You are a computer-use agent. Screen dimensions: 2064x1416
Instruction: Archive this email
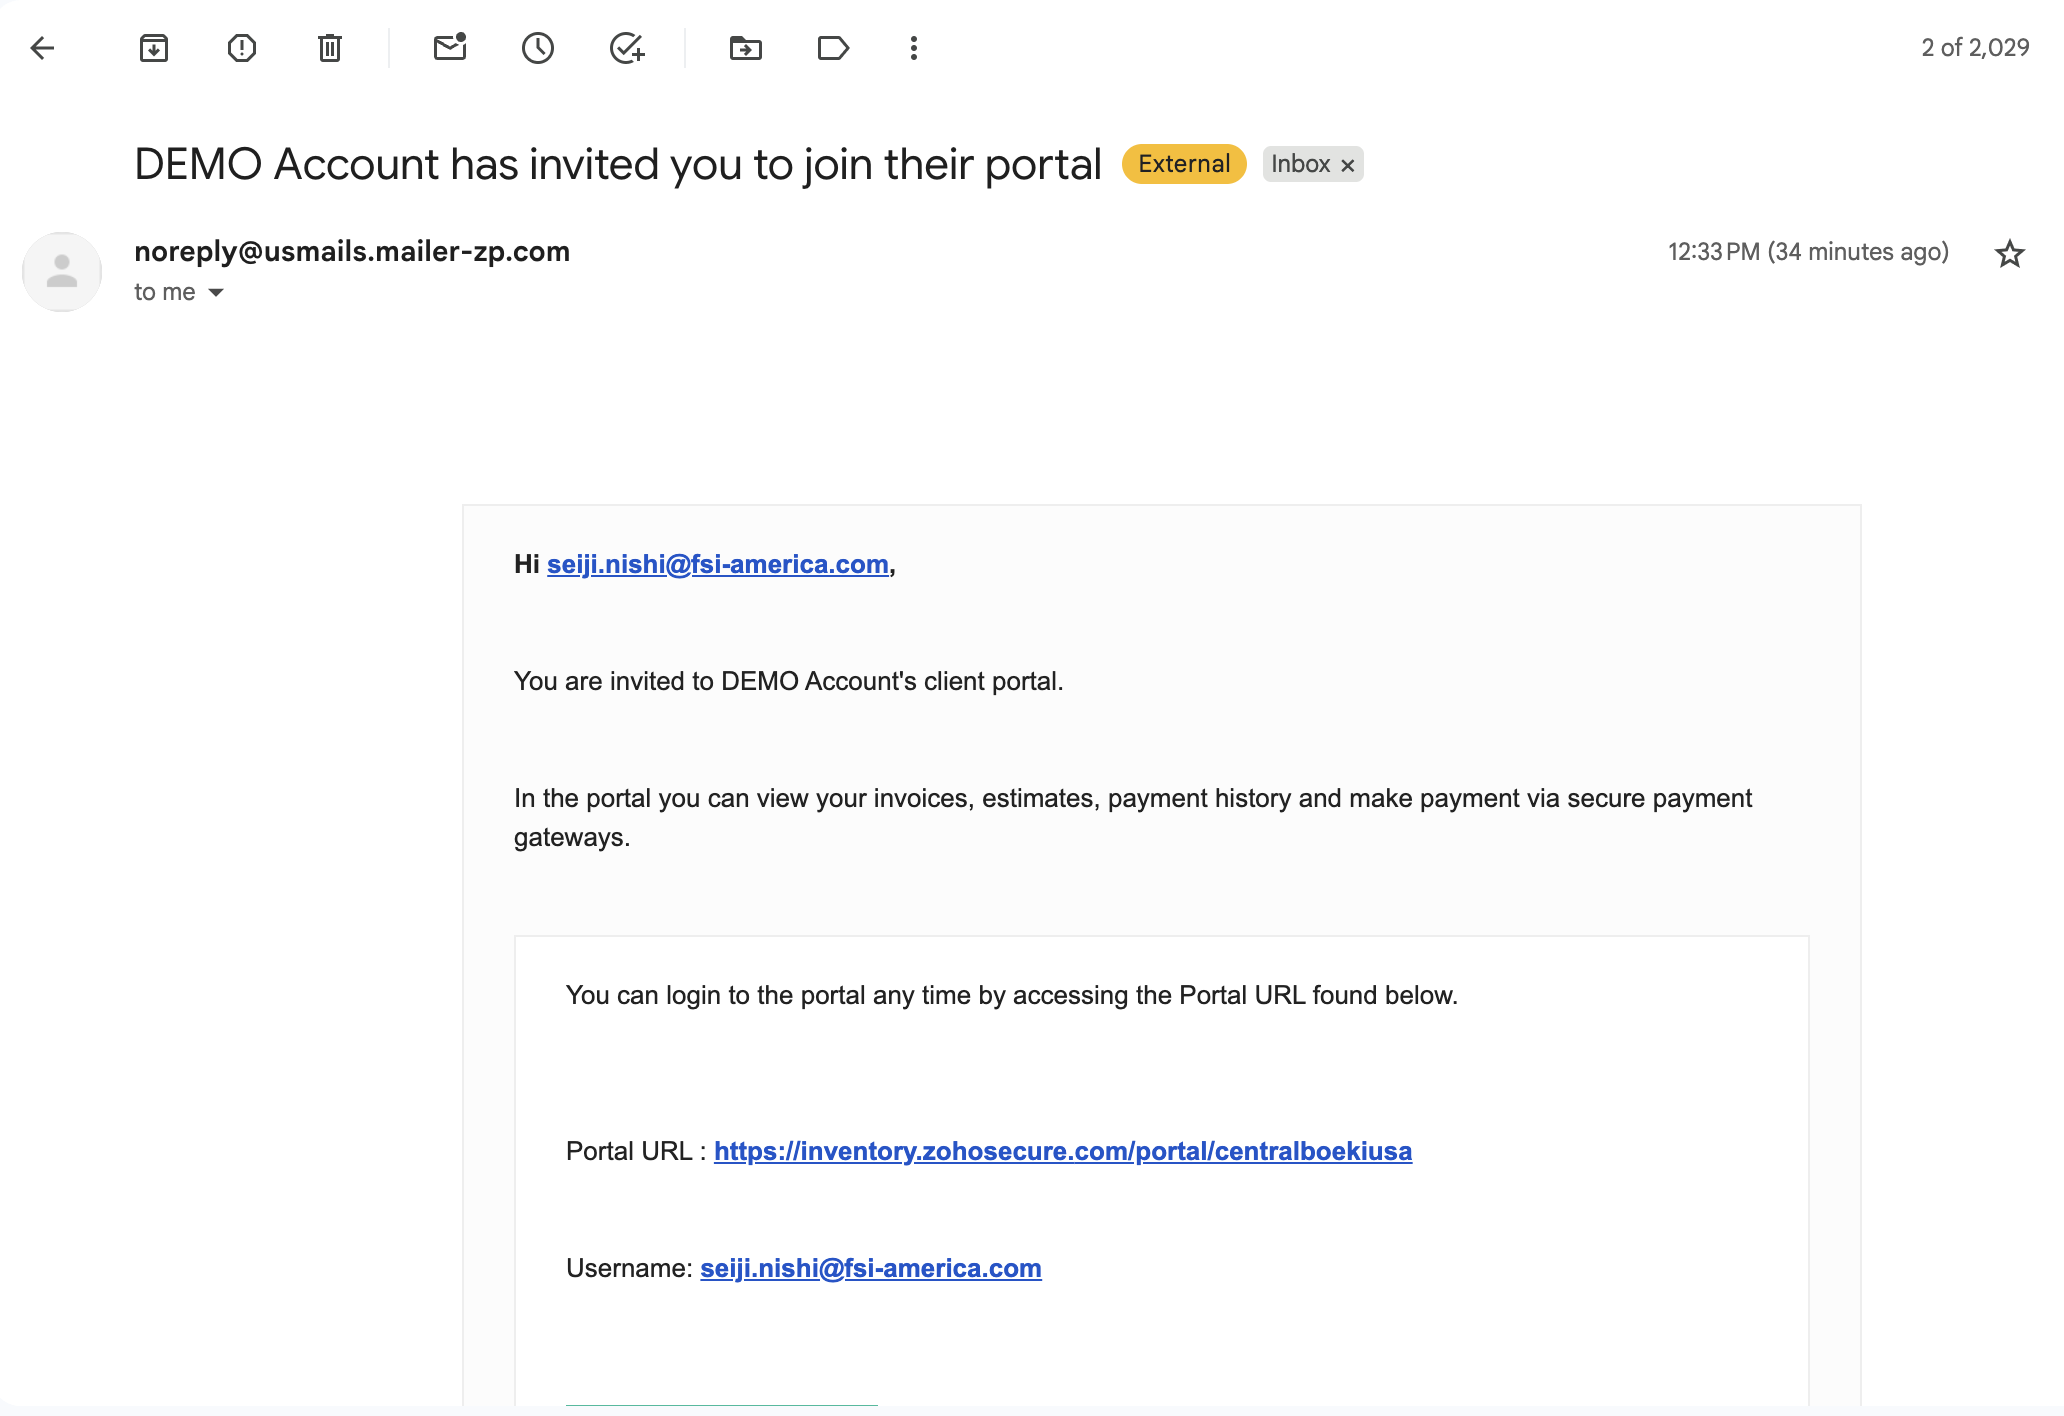pyautogui.click(x=154, y=48)
